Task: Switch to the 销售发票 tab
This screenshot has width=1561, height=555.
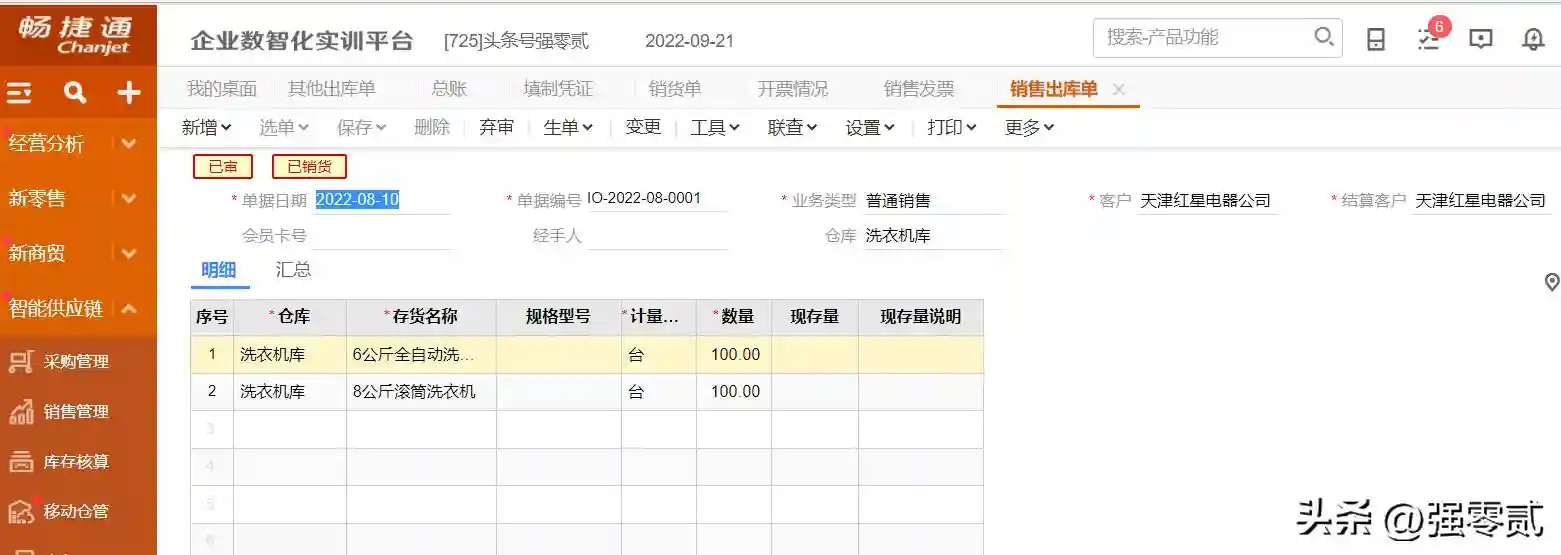Action: click(x=918, y=89)
